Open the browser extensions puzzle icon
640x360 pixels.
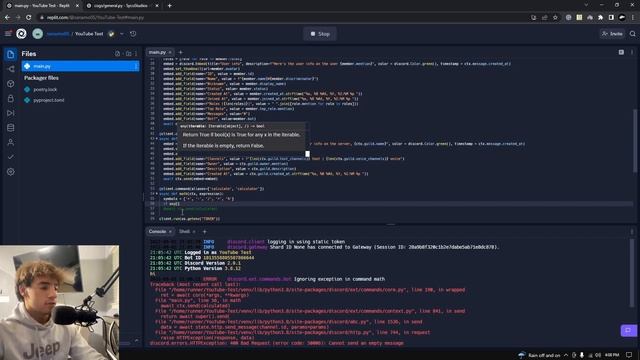tap(600, 18)
